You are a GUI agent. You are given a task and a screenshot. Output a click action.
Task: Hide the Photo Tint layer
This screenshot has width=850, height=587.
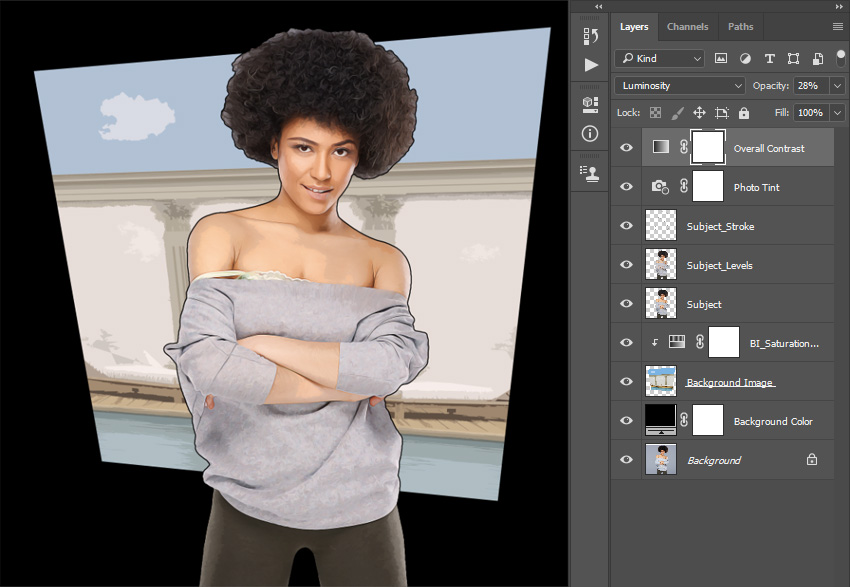click(626, 187)
